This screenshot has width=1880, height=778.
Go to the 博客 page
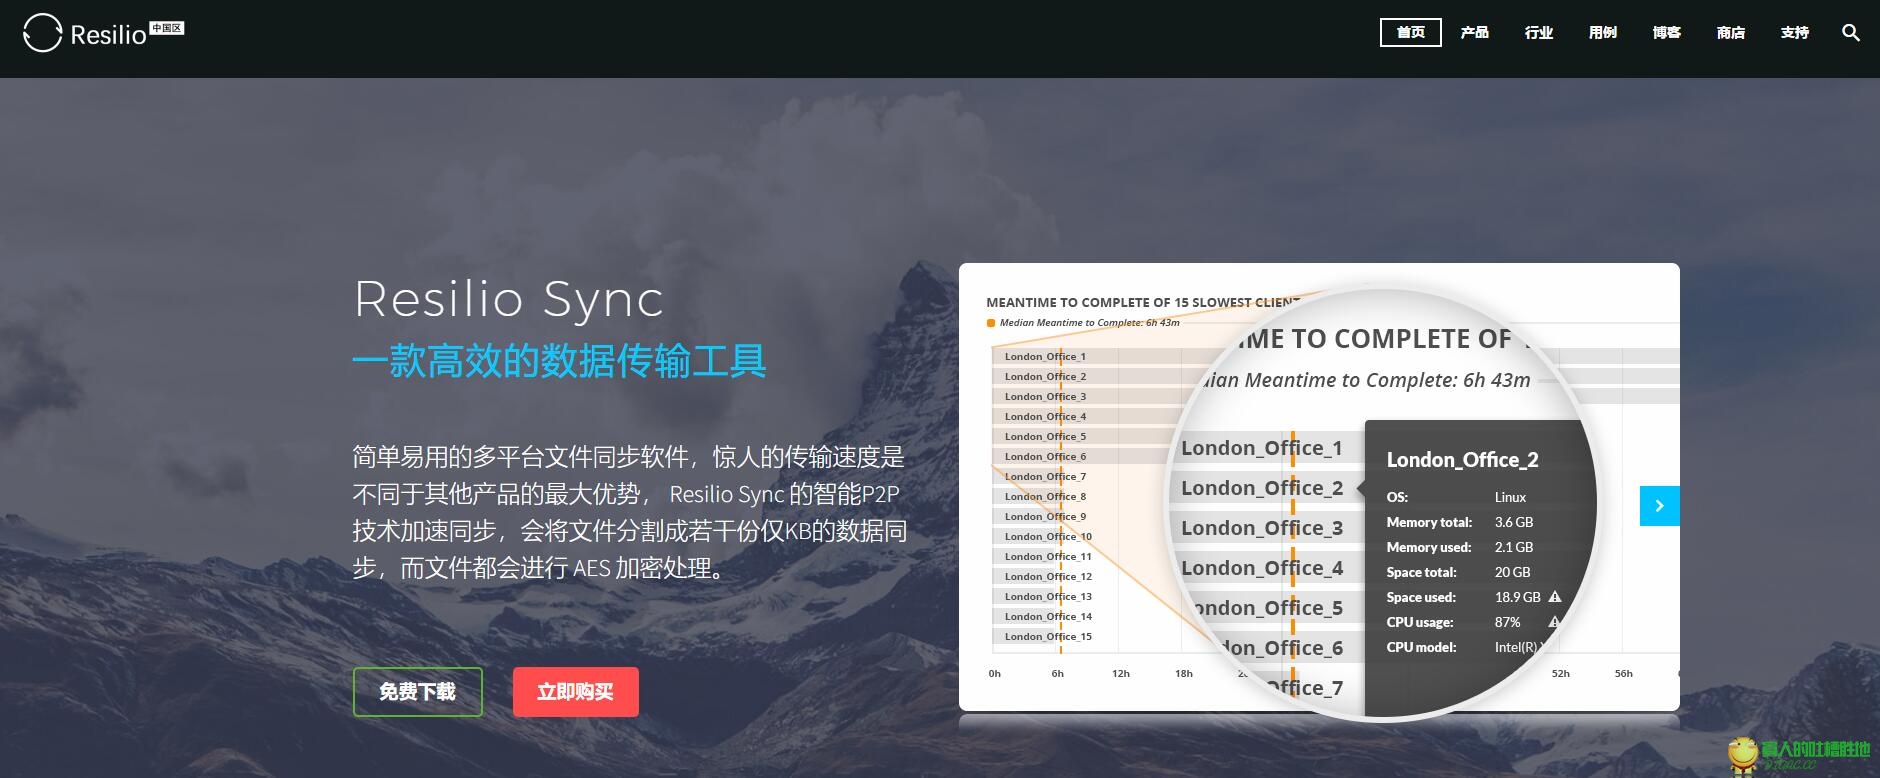click(x=1666, y=33)
